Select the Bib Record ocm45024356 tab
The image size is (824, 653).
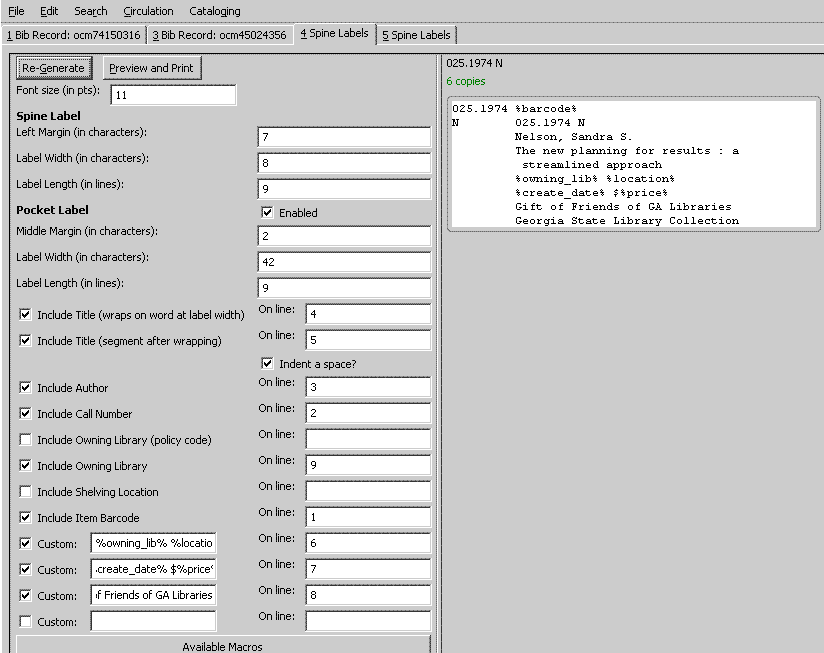point(221,35)
